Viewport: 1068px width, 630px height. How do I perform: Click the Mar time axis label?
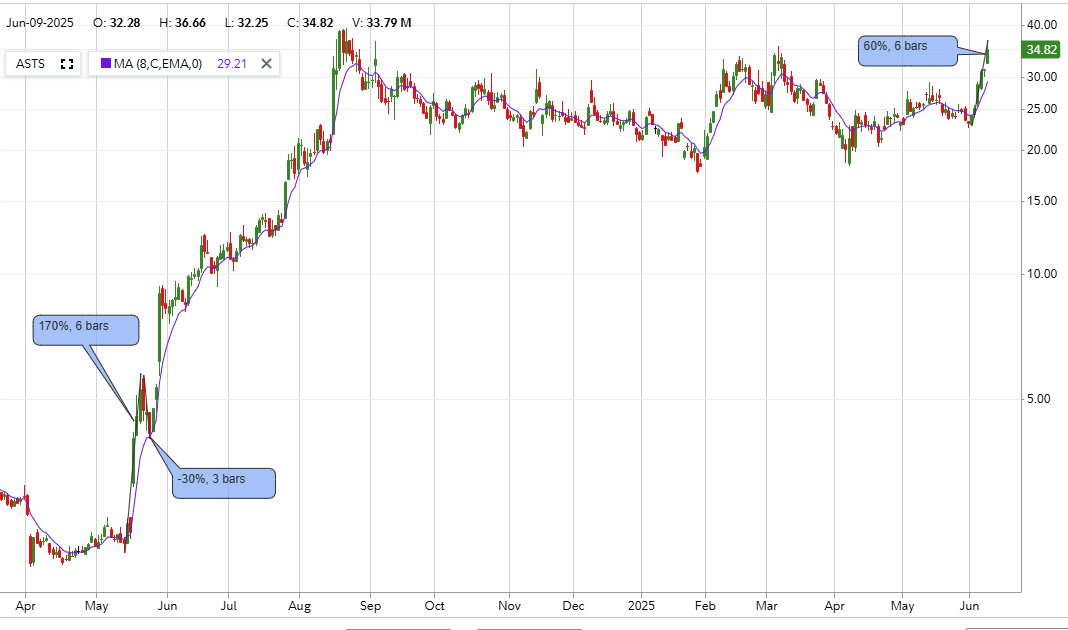point(767,606)
